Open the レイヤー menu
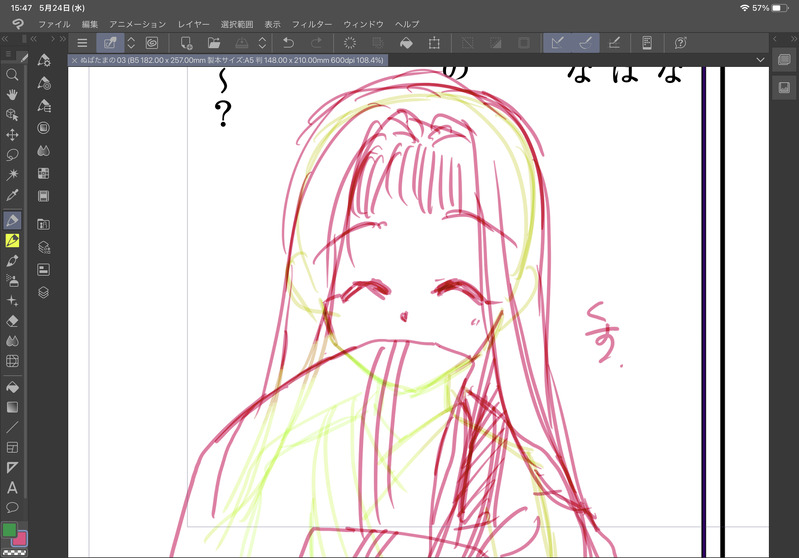The image size is (799, 558). click(x=193, y=24)
